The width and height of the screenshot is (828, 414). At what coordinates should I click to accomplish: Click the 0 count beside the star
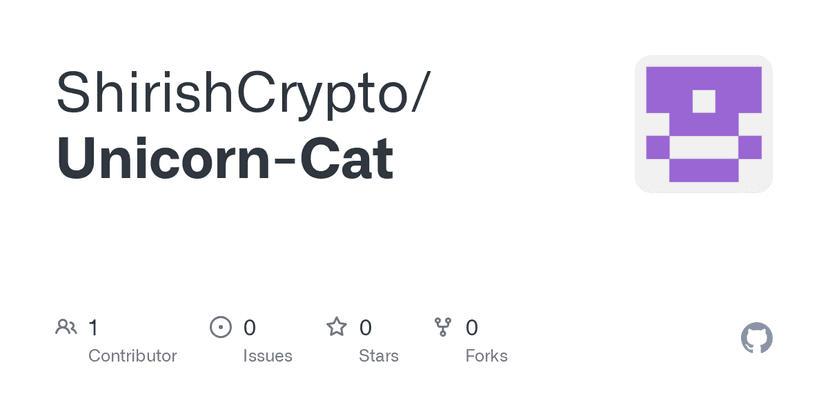pyautogui.click(x=366, y=327)
